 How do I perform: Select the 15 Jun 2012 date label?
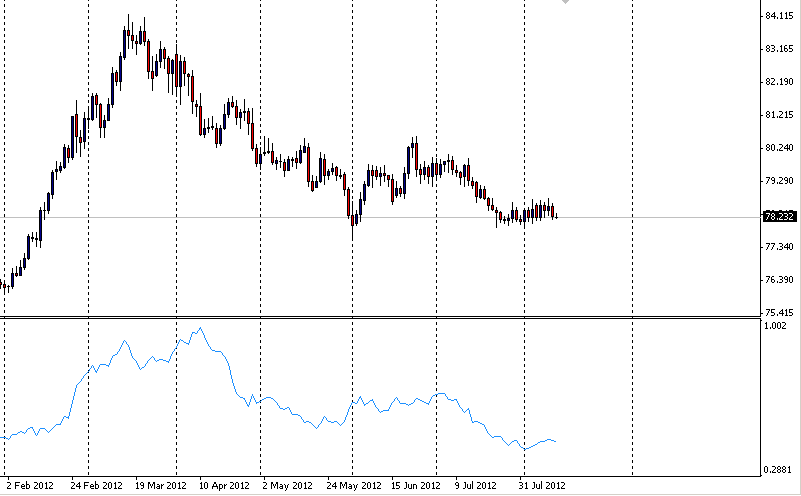416,485
